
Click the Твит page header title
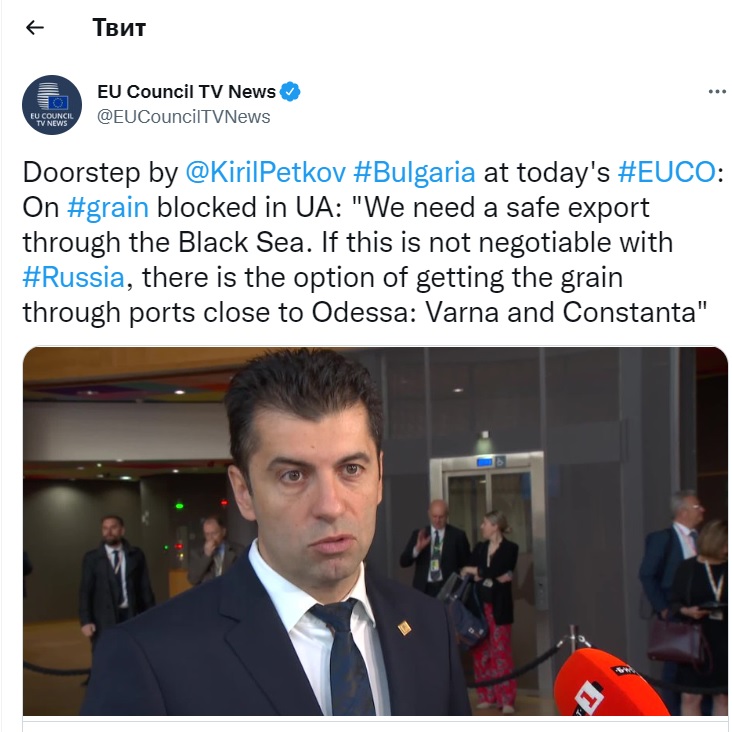pyautogui.click(x=119, y=28)
